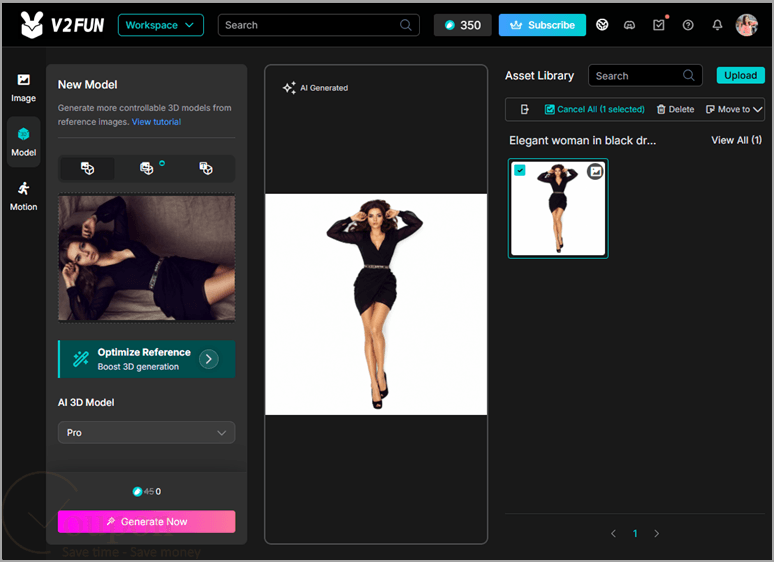Click View All (1) link

click(736, 140)
